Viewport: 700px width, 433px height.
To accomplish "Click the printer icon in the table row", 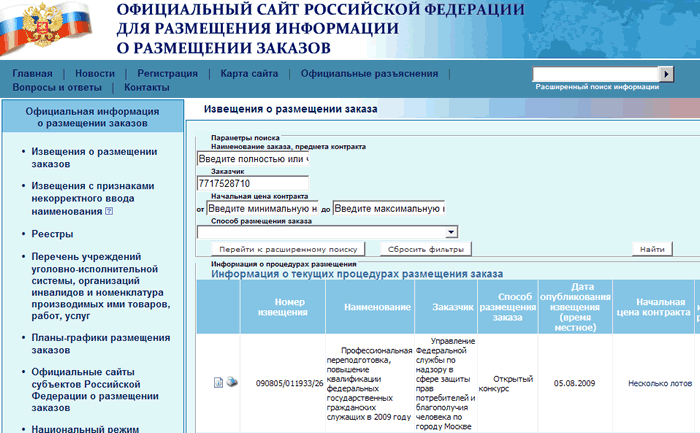I will [232, 382].
